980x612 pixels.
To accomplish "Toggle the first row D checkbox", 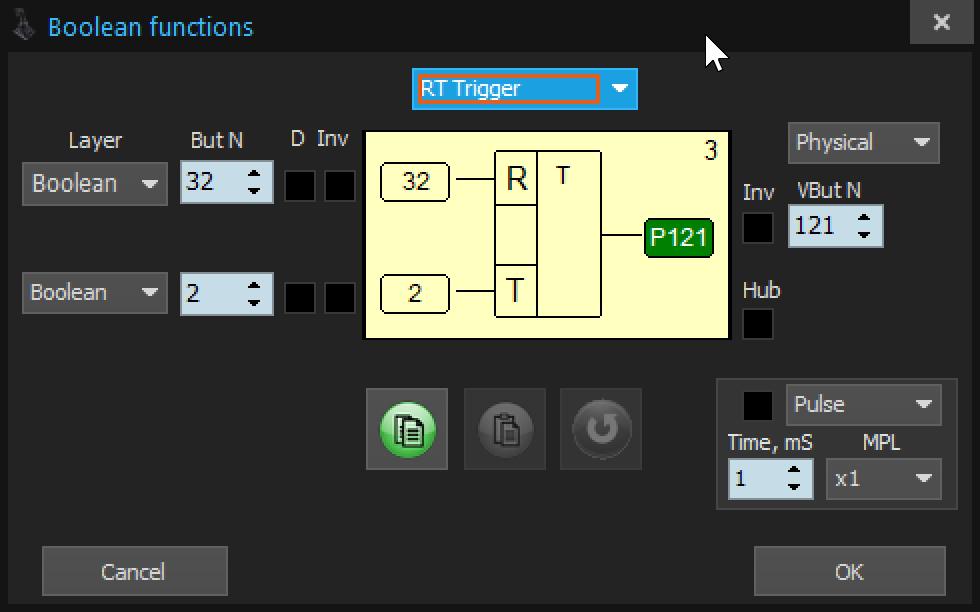I will 299,186.
